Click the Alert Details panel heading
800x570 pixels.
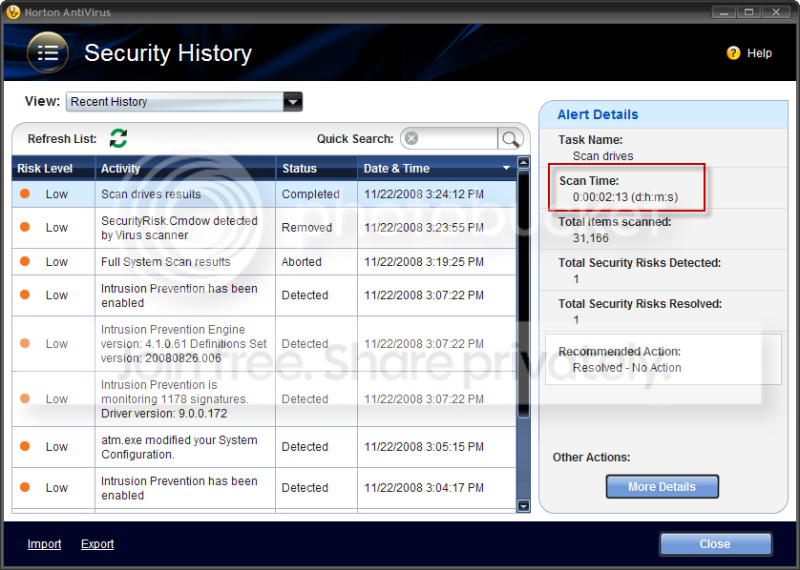[x=597, y=114]
